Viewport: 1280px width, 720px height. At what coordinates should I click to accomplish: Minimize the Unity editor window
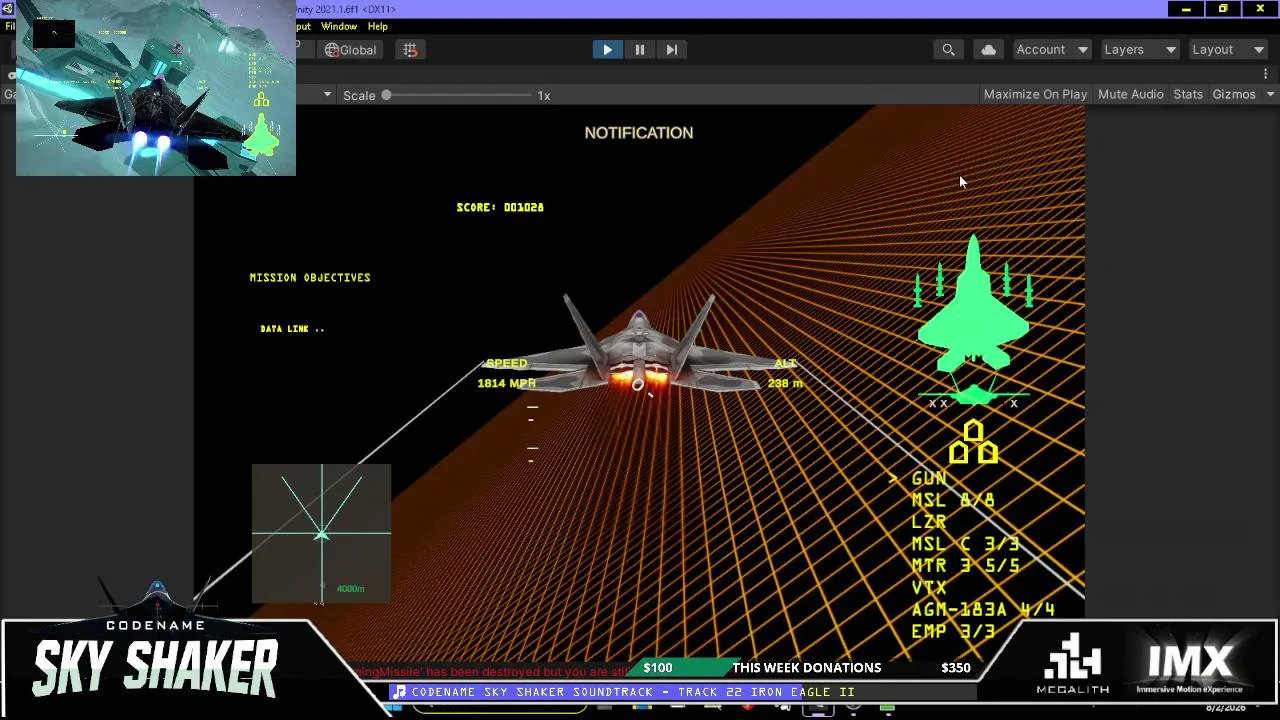pyautogui.click(x=1186, y=9)
